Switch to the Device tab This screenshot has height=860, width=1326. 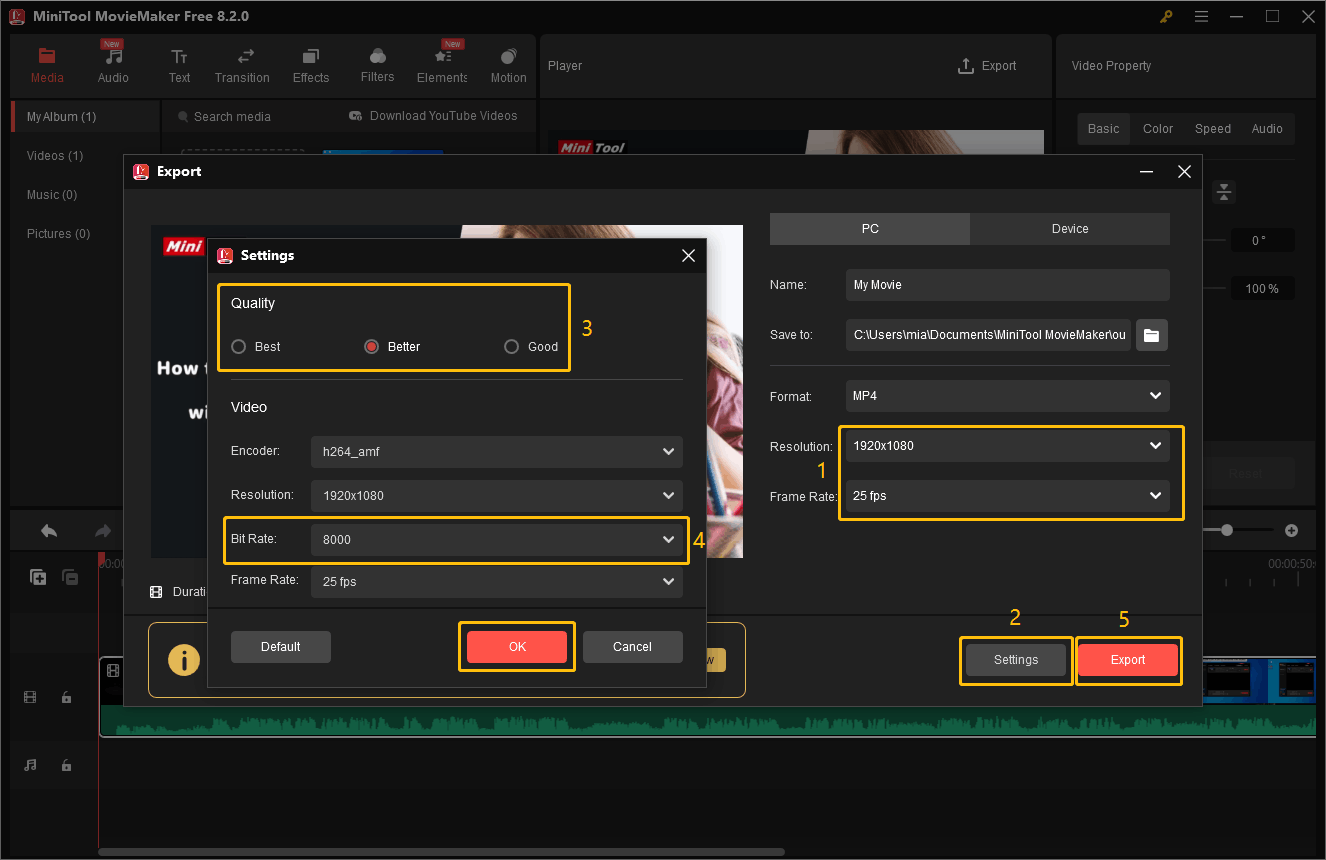pyautogui.click(x=1070, y=229)
